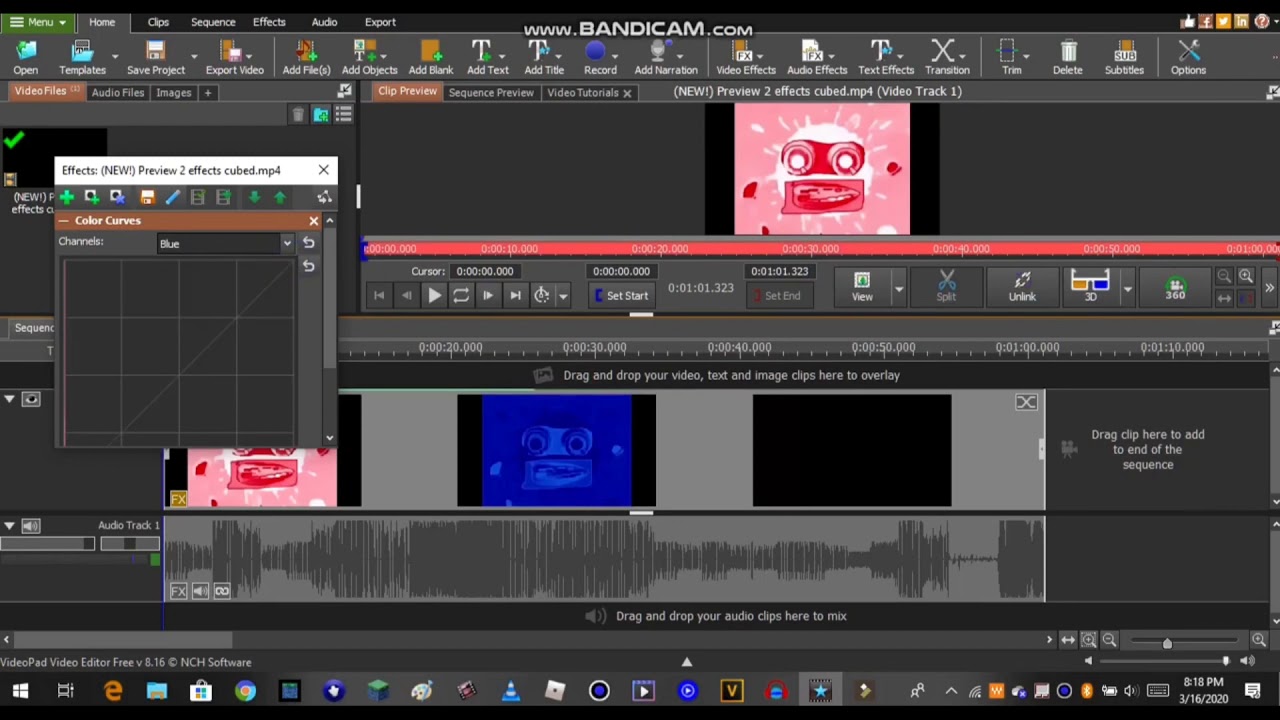
Task: Expand more preview controls with double chevron
Action: pyautogui.click(x=1269, y=288)
